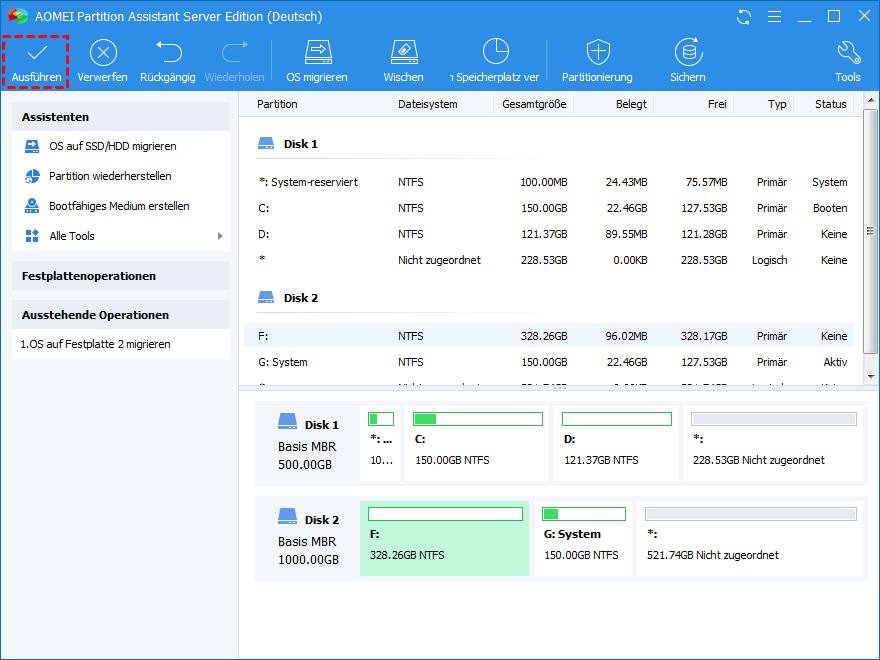Click the AOMEI app logo icon

click(x=17, y=16)
